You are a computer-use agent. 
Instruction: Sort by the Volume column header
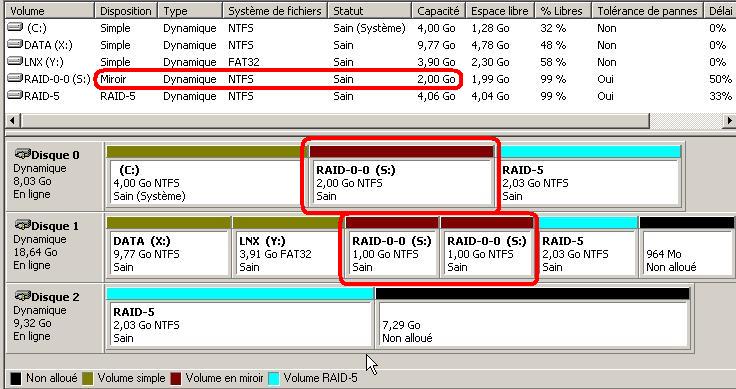pyautogui.click(x=49, y=11)
